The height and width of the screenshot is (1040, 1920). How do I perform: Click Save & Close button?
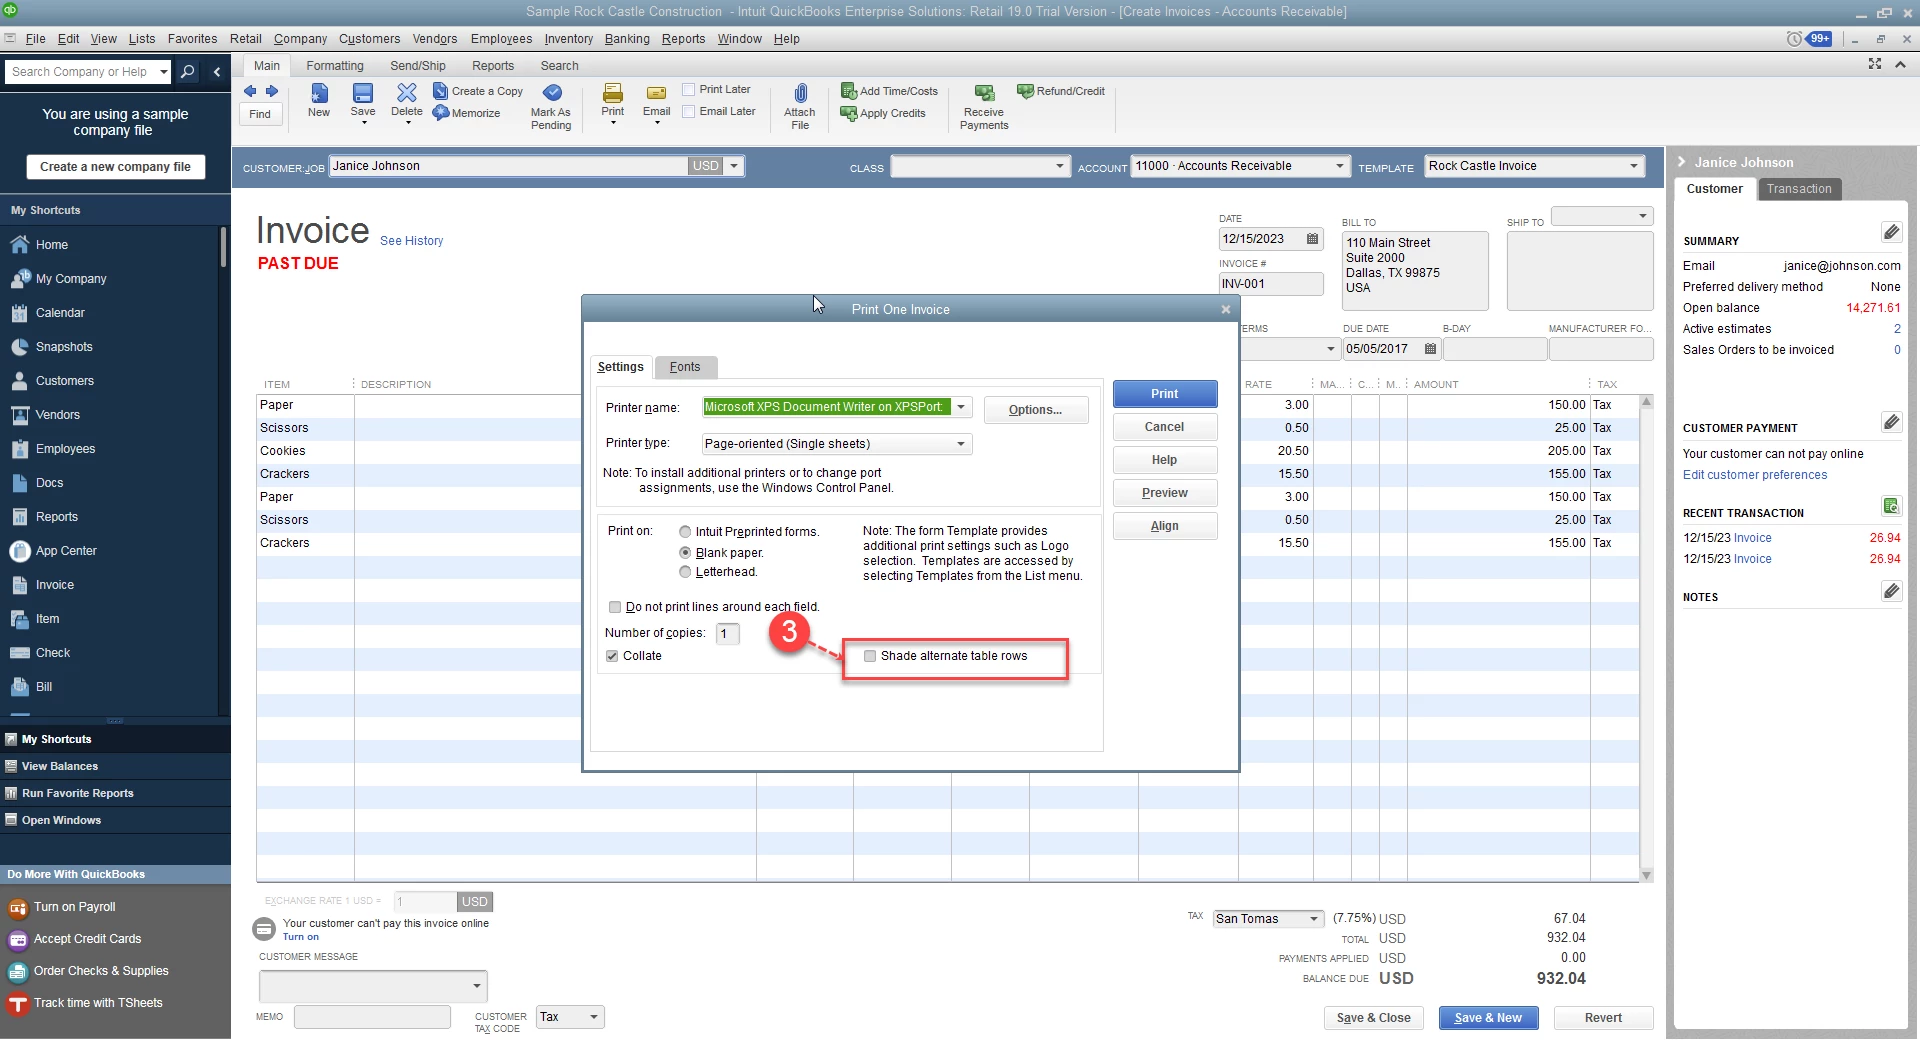tap(1374, 1018)
